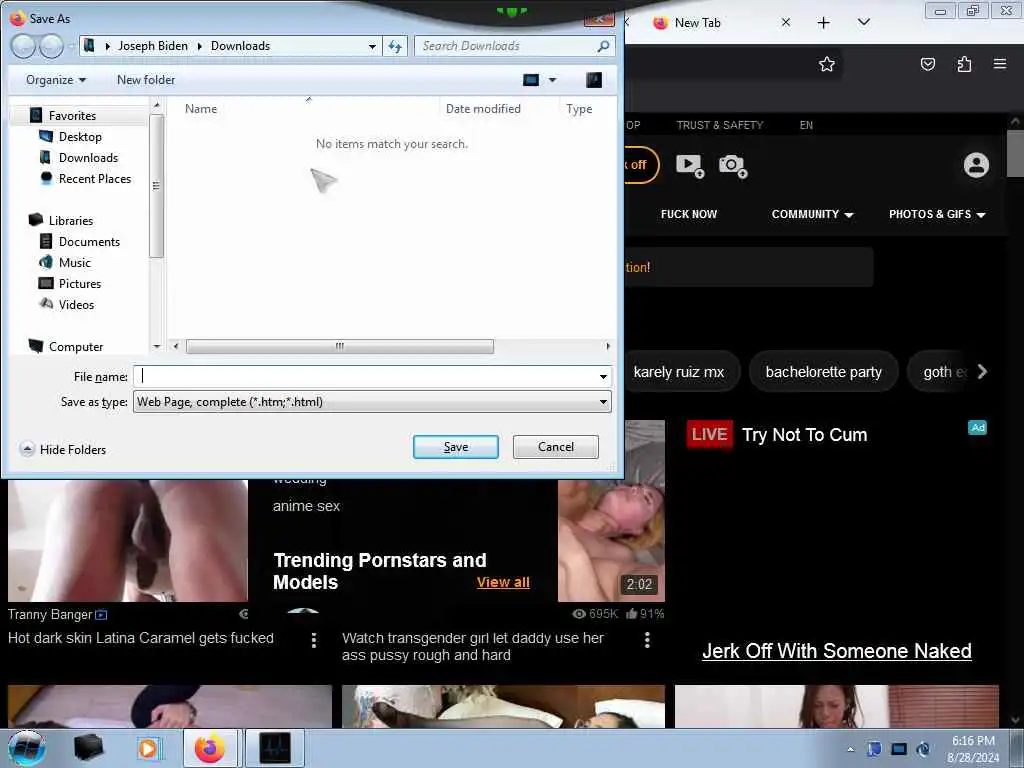Click the dark folder icon on the taskbar

[x=88, y=748]
